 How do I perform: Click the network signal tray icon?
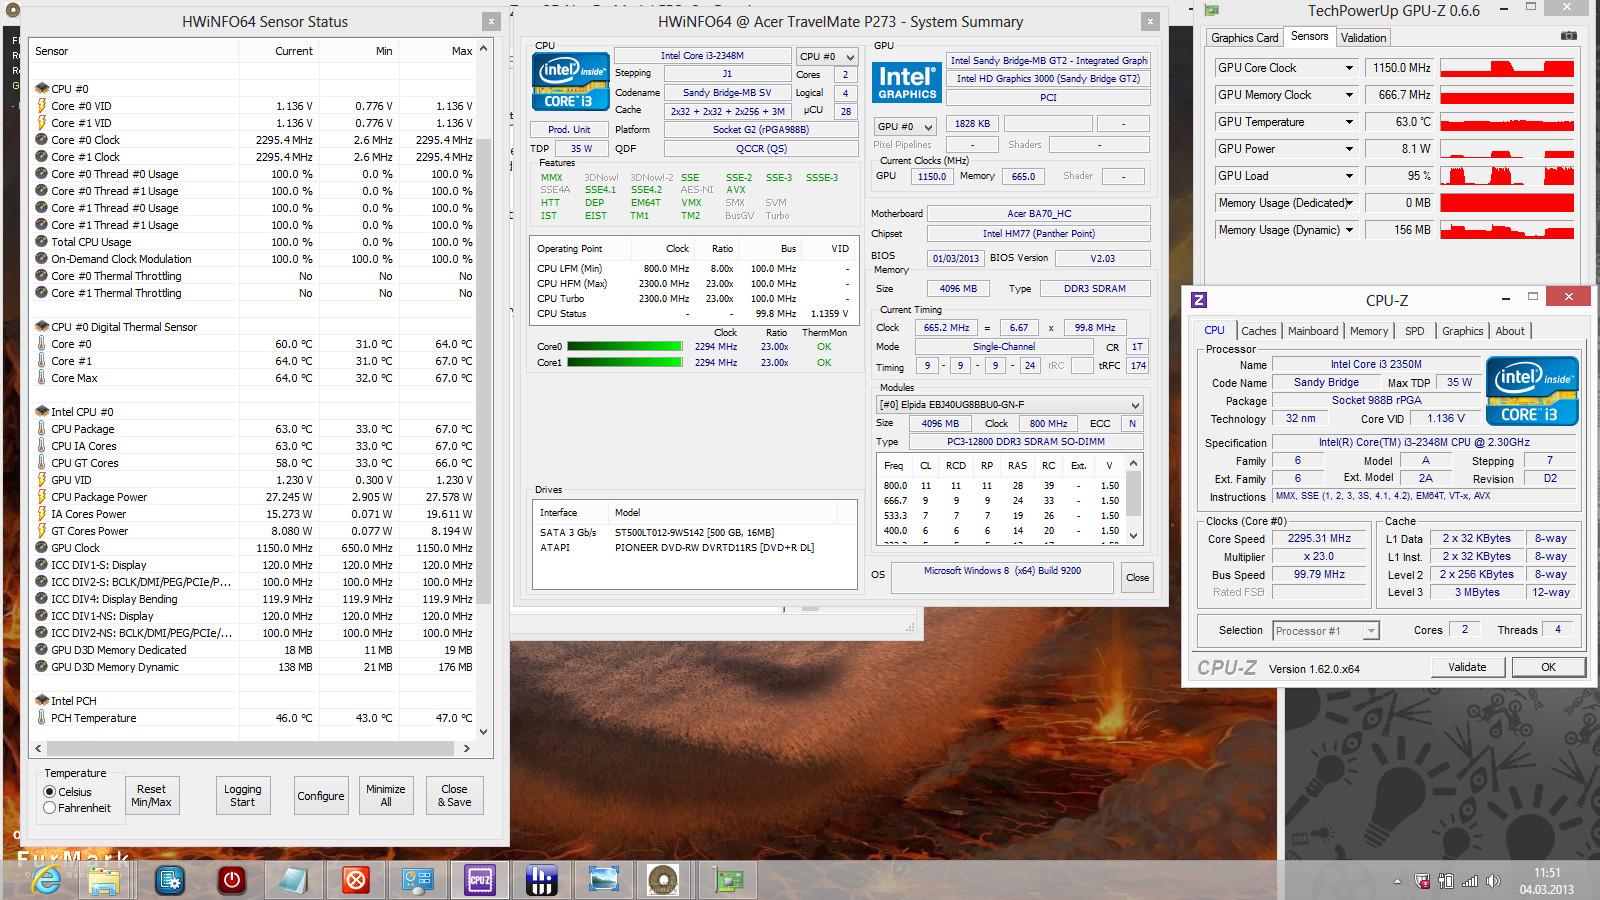(1469, 881)
